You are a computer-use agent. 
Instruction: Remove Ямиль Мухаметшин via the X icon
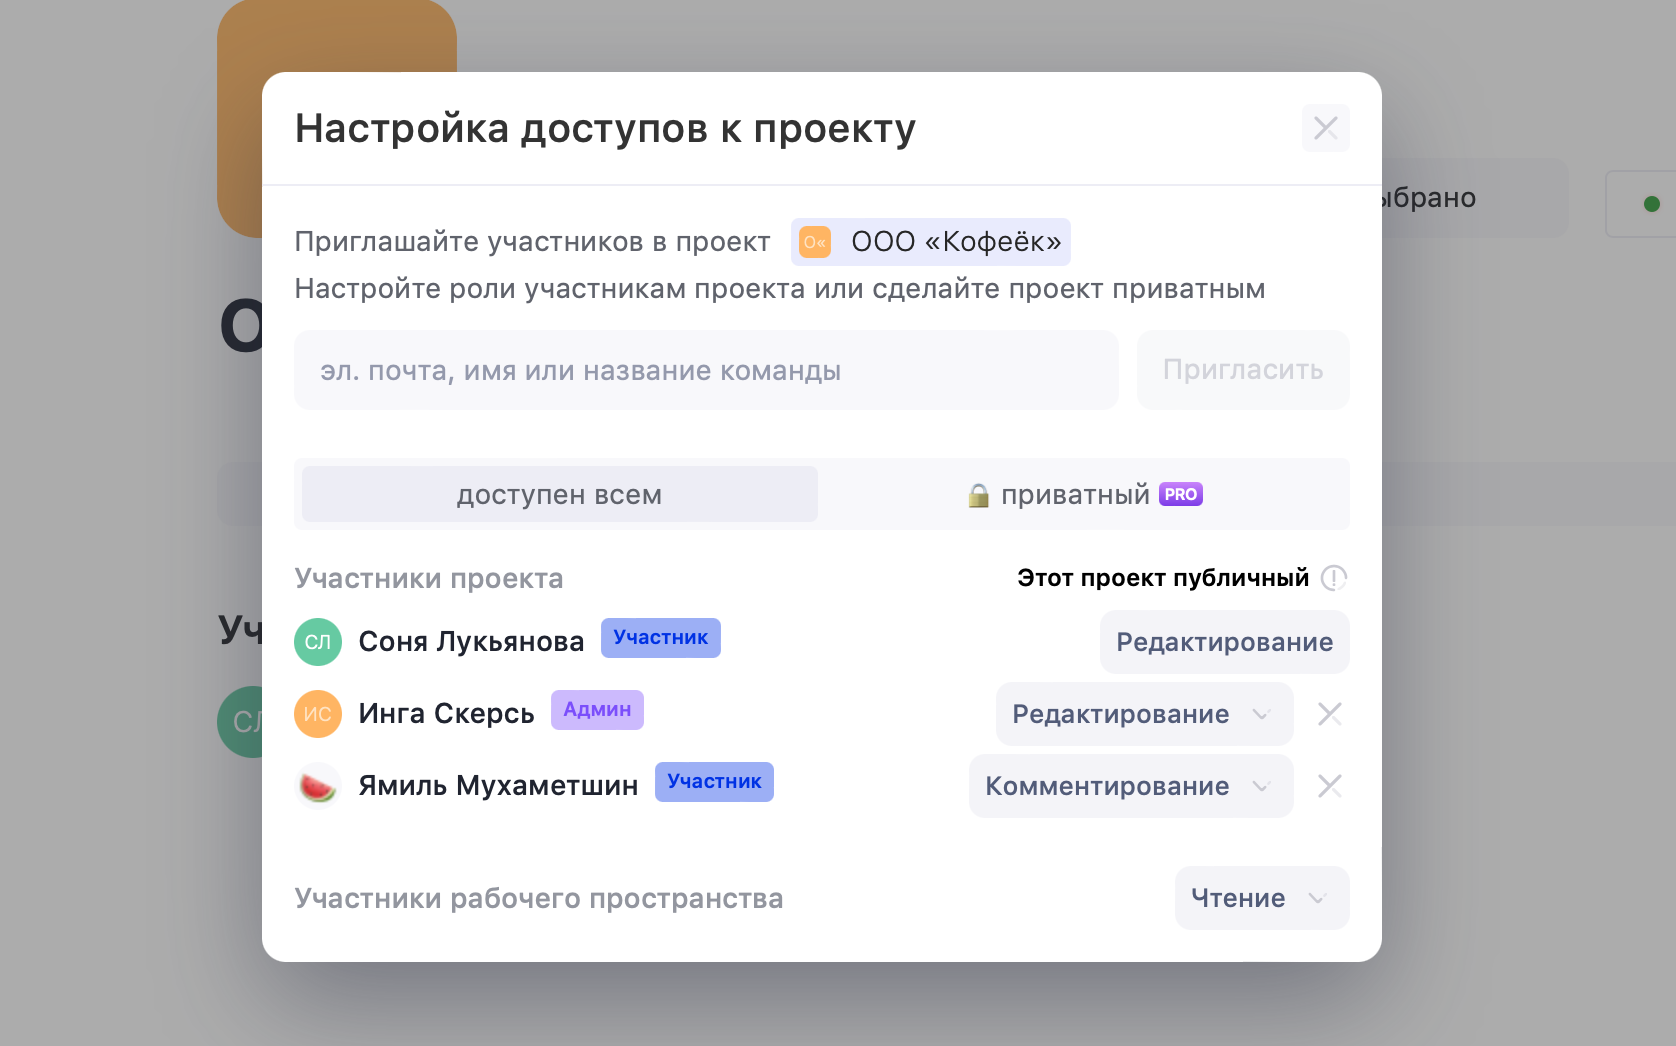tap(1330, 786)
